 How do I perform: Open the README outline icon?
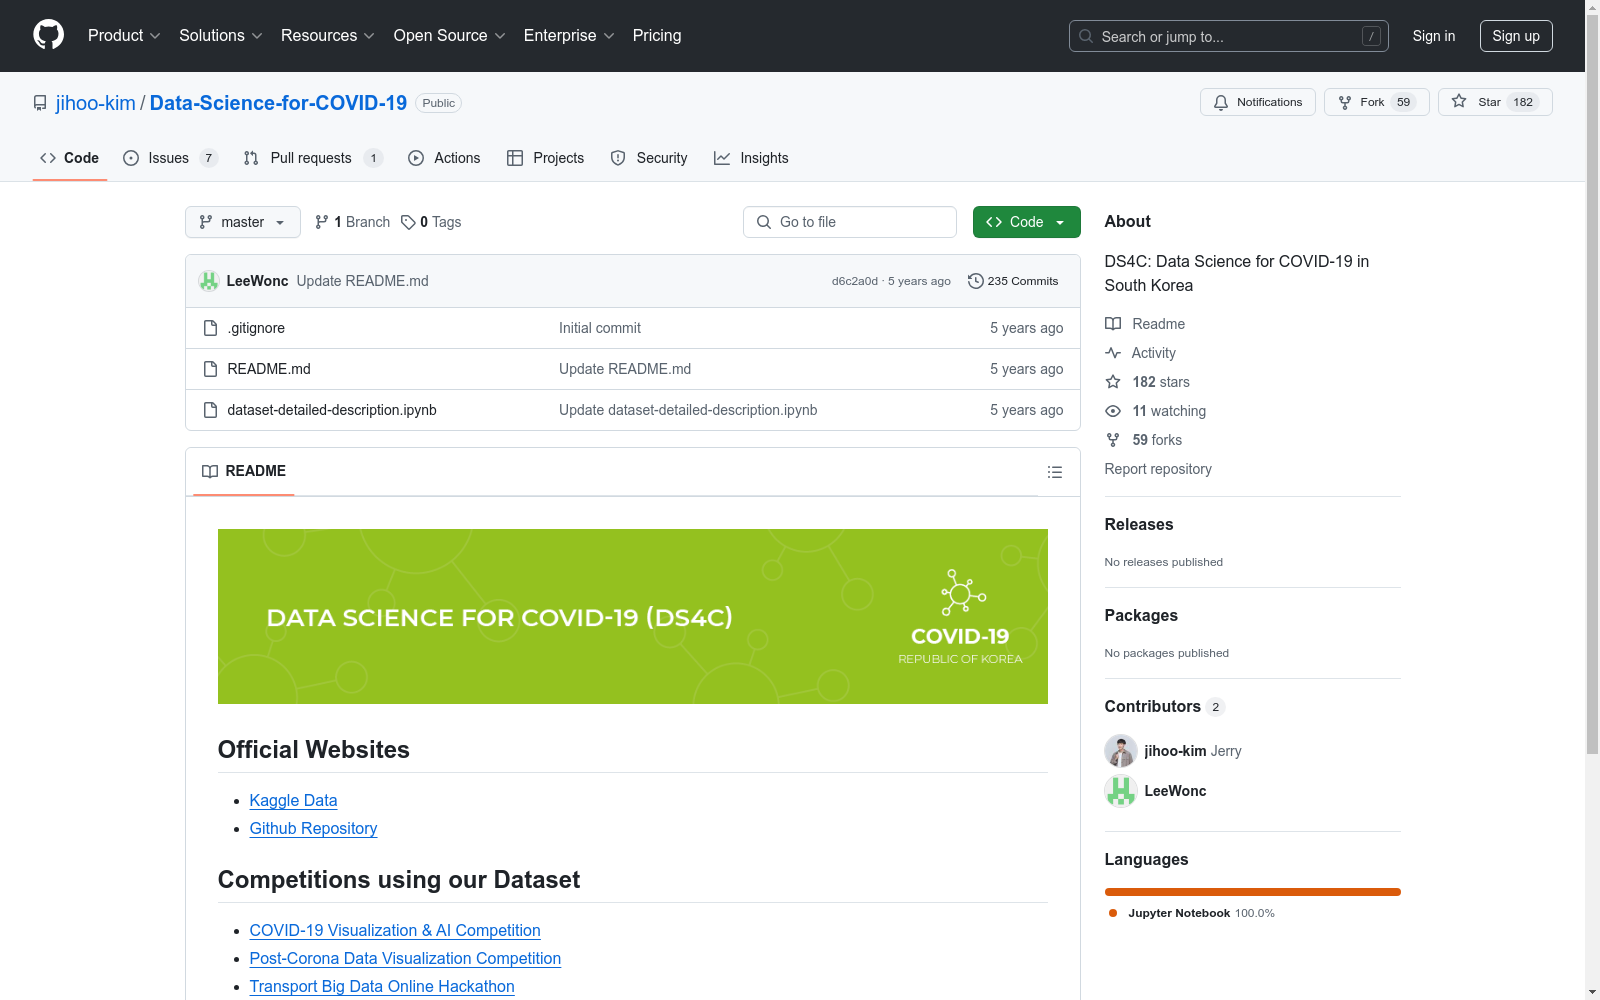click(1055, 472)
